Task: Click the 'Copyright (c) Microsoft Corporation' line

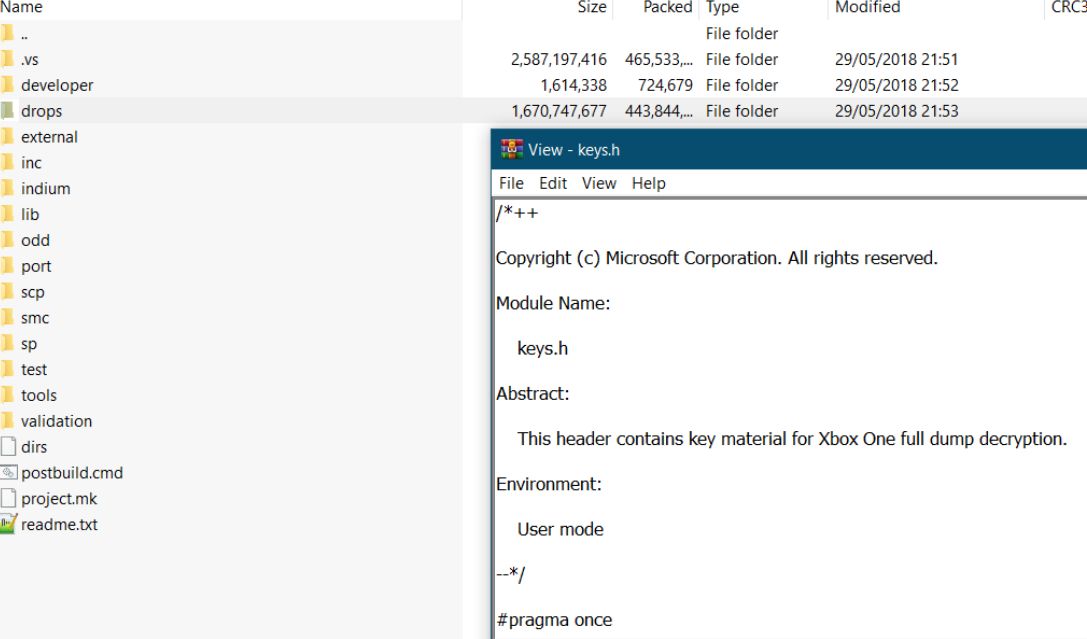Action: pos(717,258)
